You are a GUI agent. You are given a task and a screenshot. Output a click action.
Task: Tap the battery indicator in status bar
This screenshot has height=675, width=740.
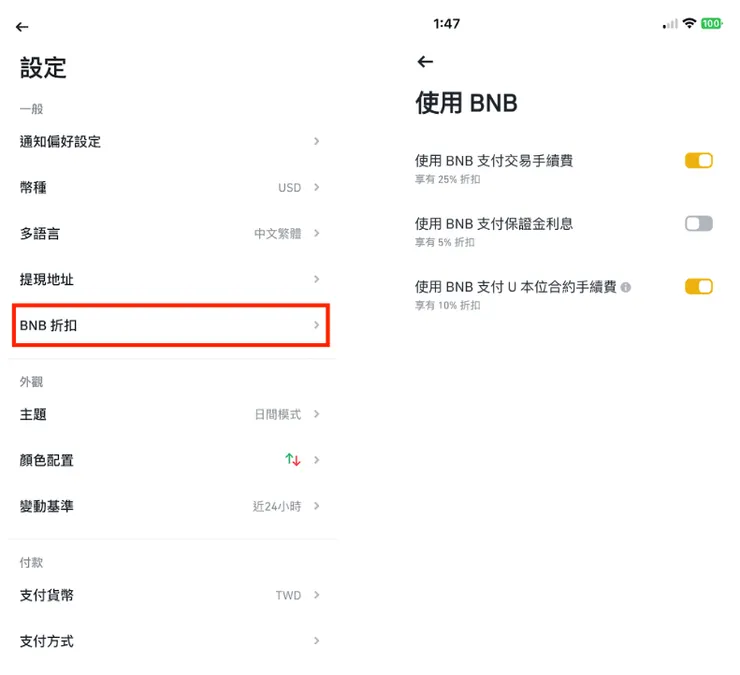[711, 23]
